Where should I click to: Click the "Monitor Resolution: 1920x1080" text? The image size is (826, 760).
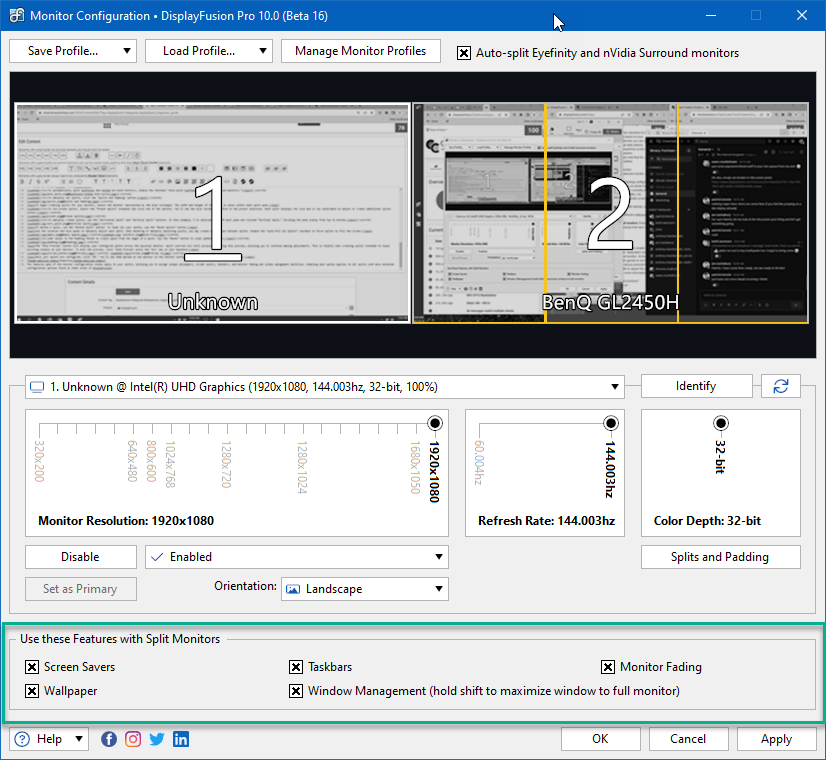click(x=126, y=521)
